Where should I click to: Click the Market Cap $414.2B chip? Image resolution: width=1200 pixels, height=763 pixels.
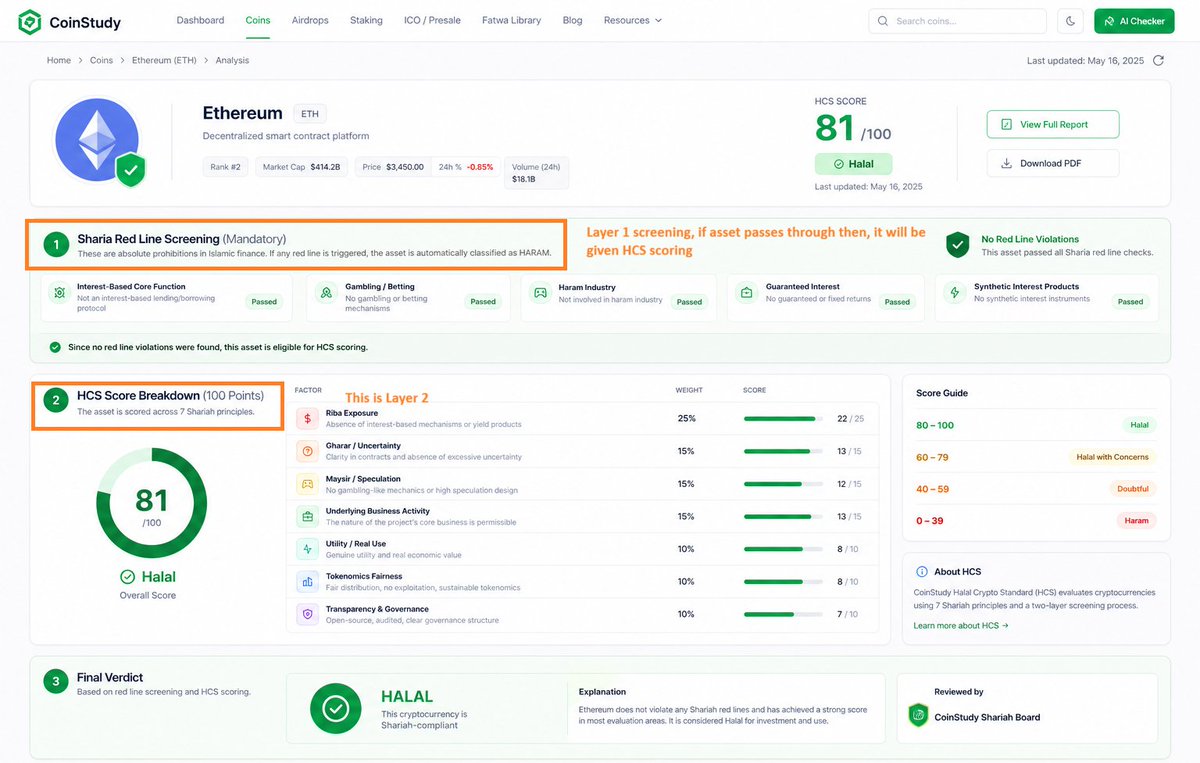[x=302, y=167]
